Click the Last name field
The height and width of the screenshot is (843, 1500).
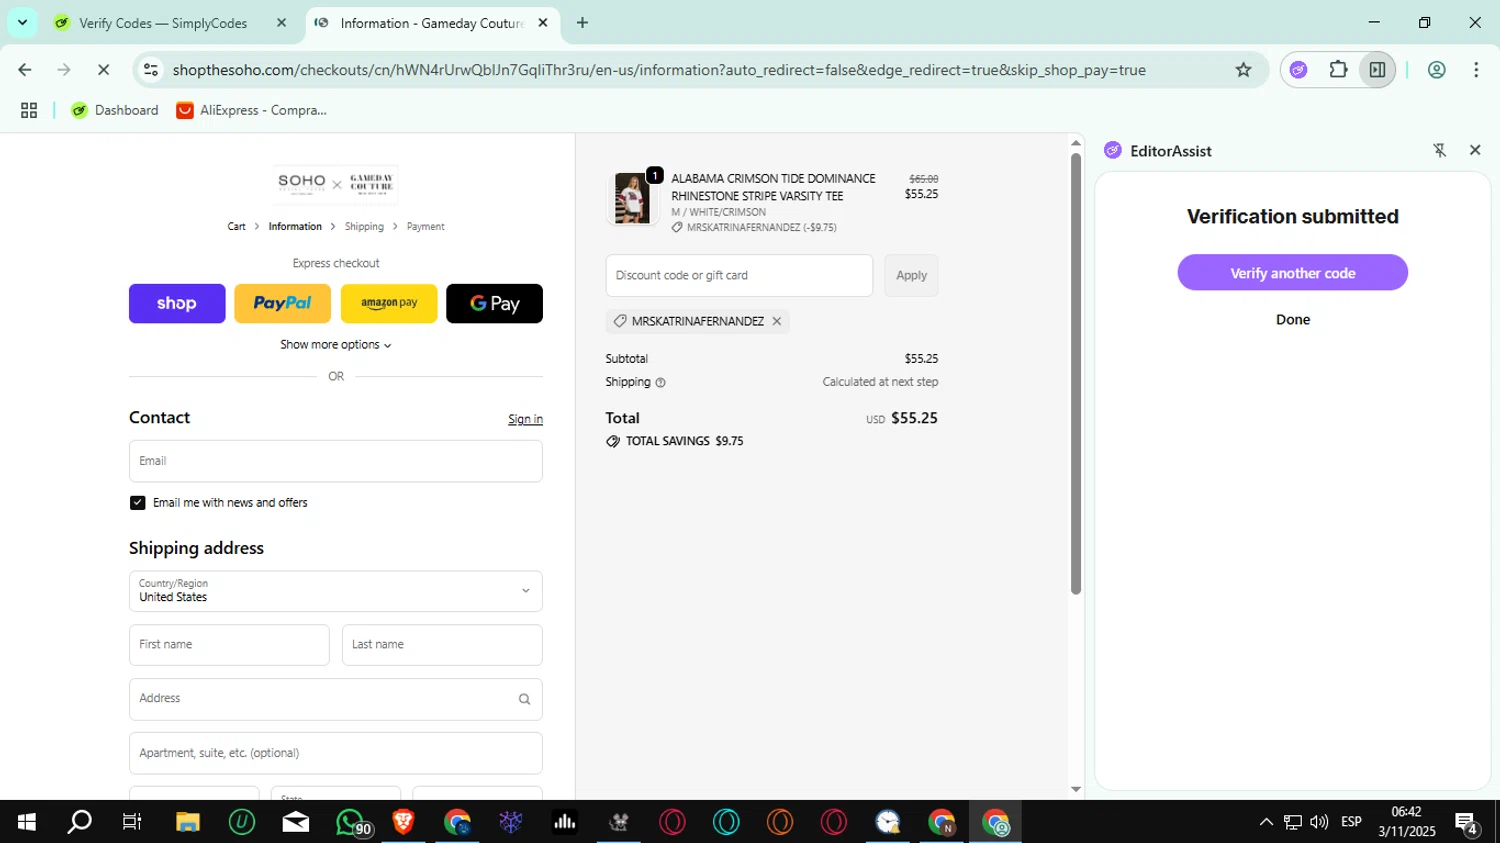pos(442,645)
